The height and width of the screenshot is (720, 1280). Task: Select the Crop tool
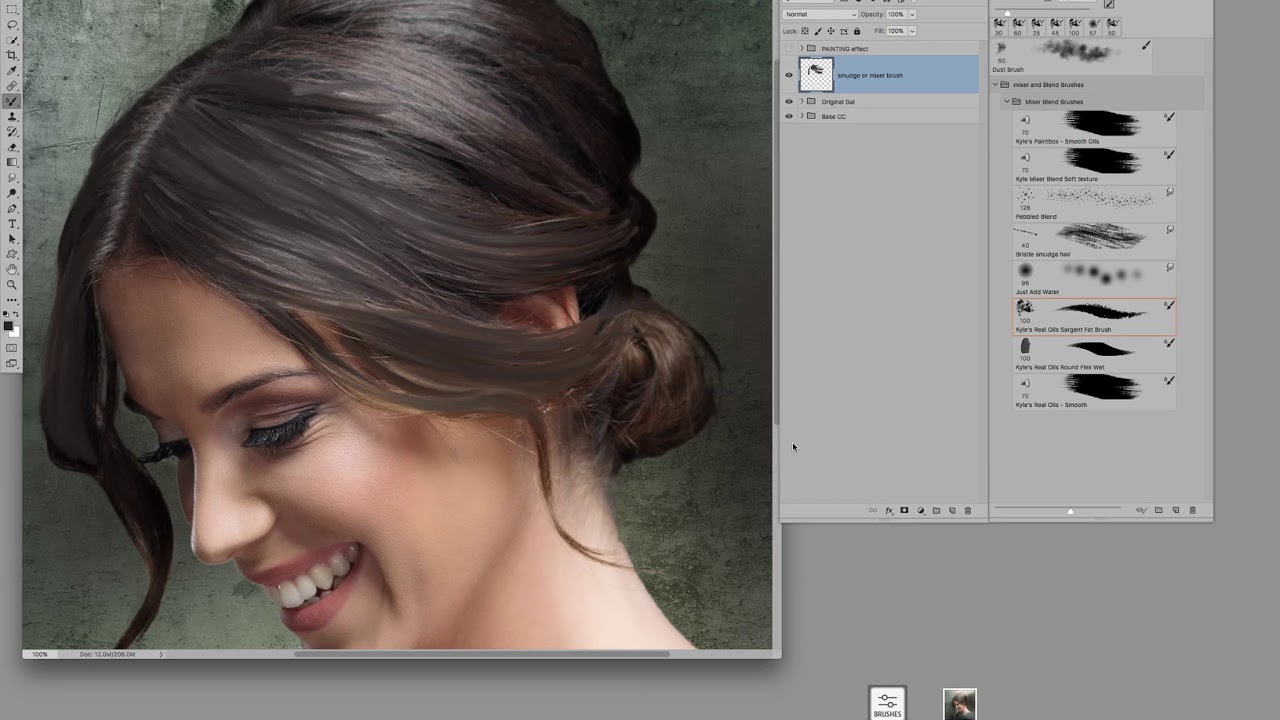pos(12,56)
